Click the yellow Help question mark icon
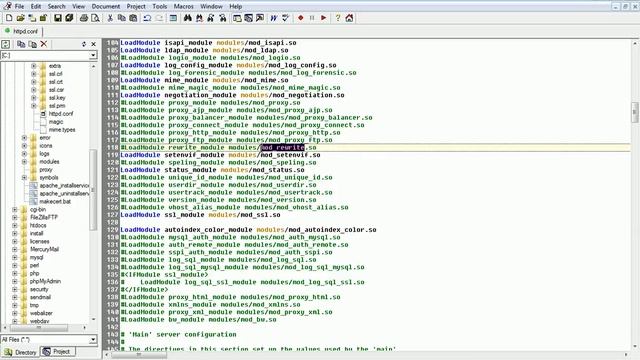Image resolution: width=640 pixels, height=360 pixels. [x=338, y=18]
